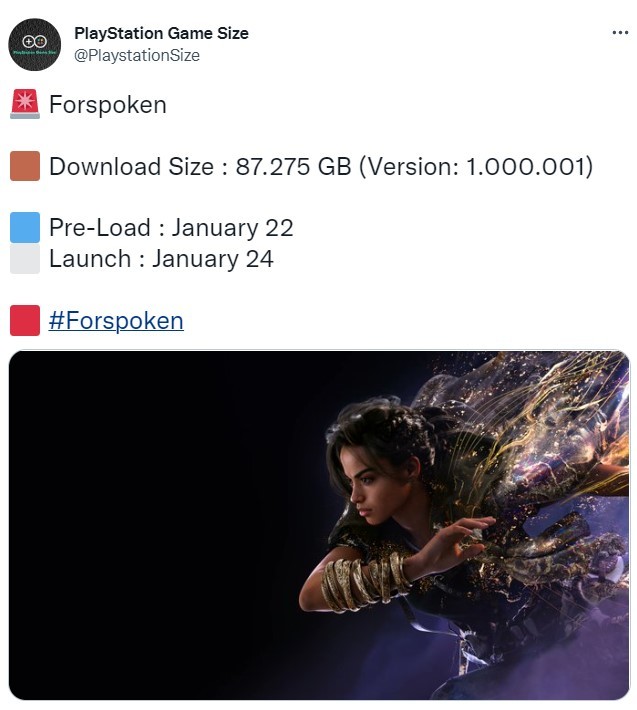Screen dimensions: 637x710
Task: Click the @PlaystationSize handle
Action: (137, 55)
